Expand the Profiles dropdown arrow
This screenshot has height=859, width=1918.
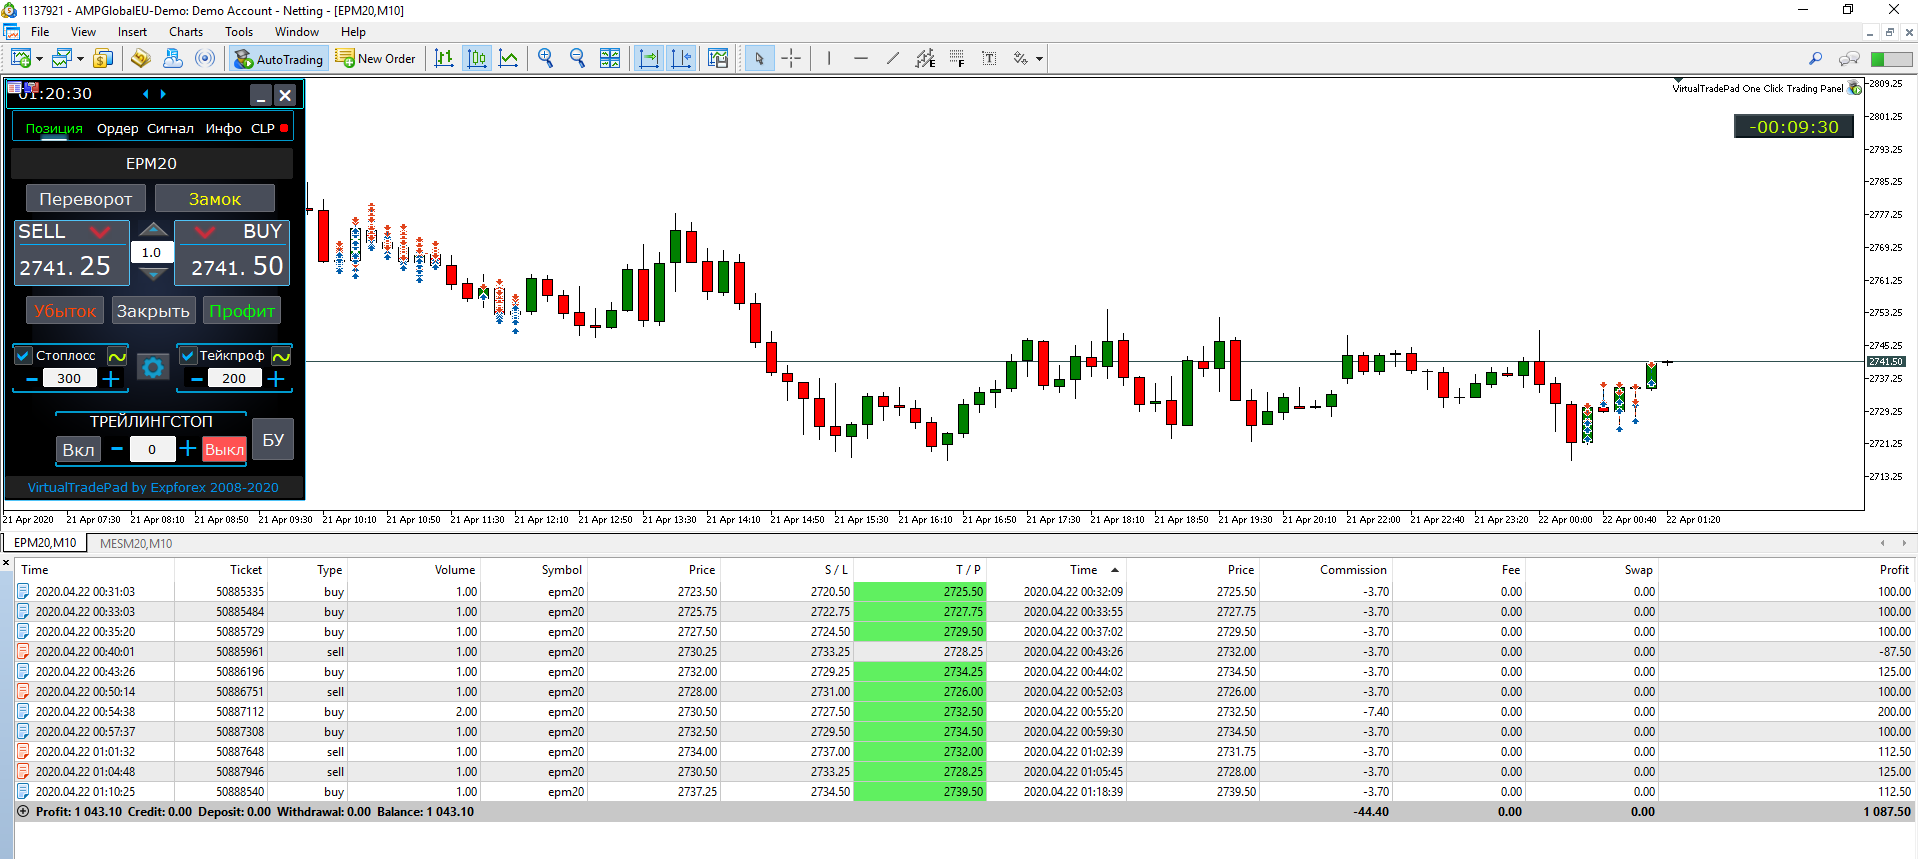(x=80, y=59)
